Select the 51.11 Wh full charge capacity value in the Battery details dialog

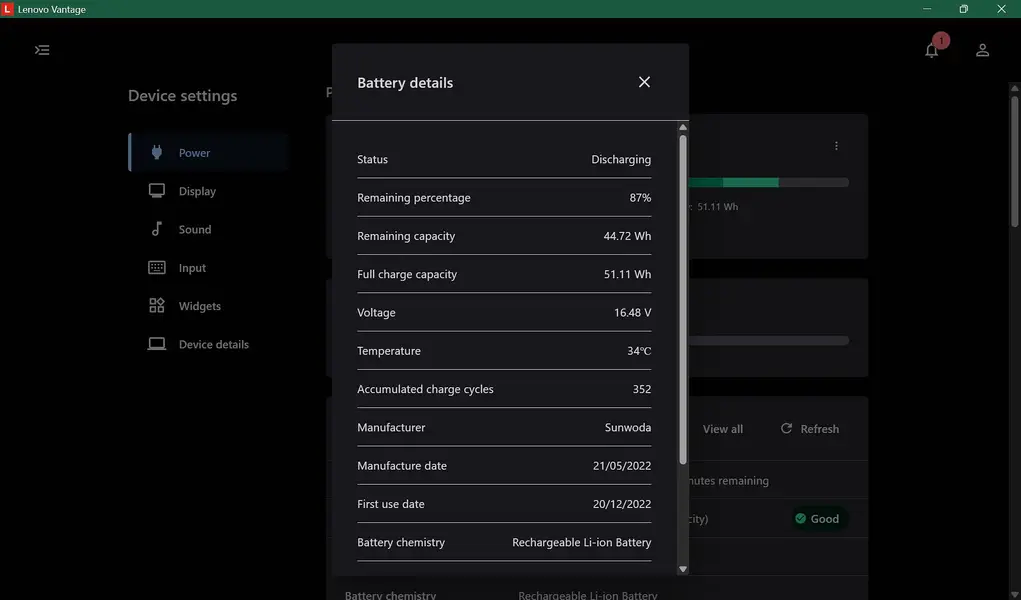click(x=627, y=274)
